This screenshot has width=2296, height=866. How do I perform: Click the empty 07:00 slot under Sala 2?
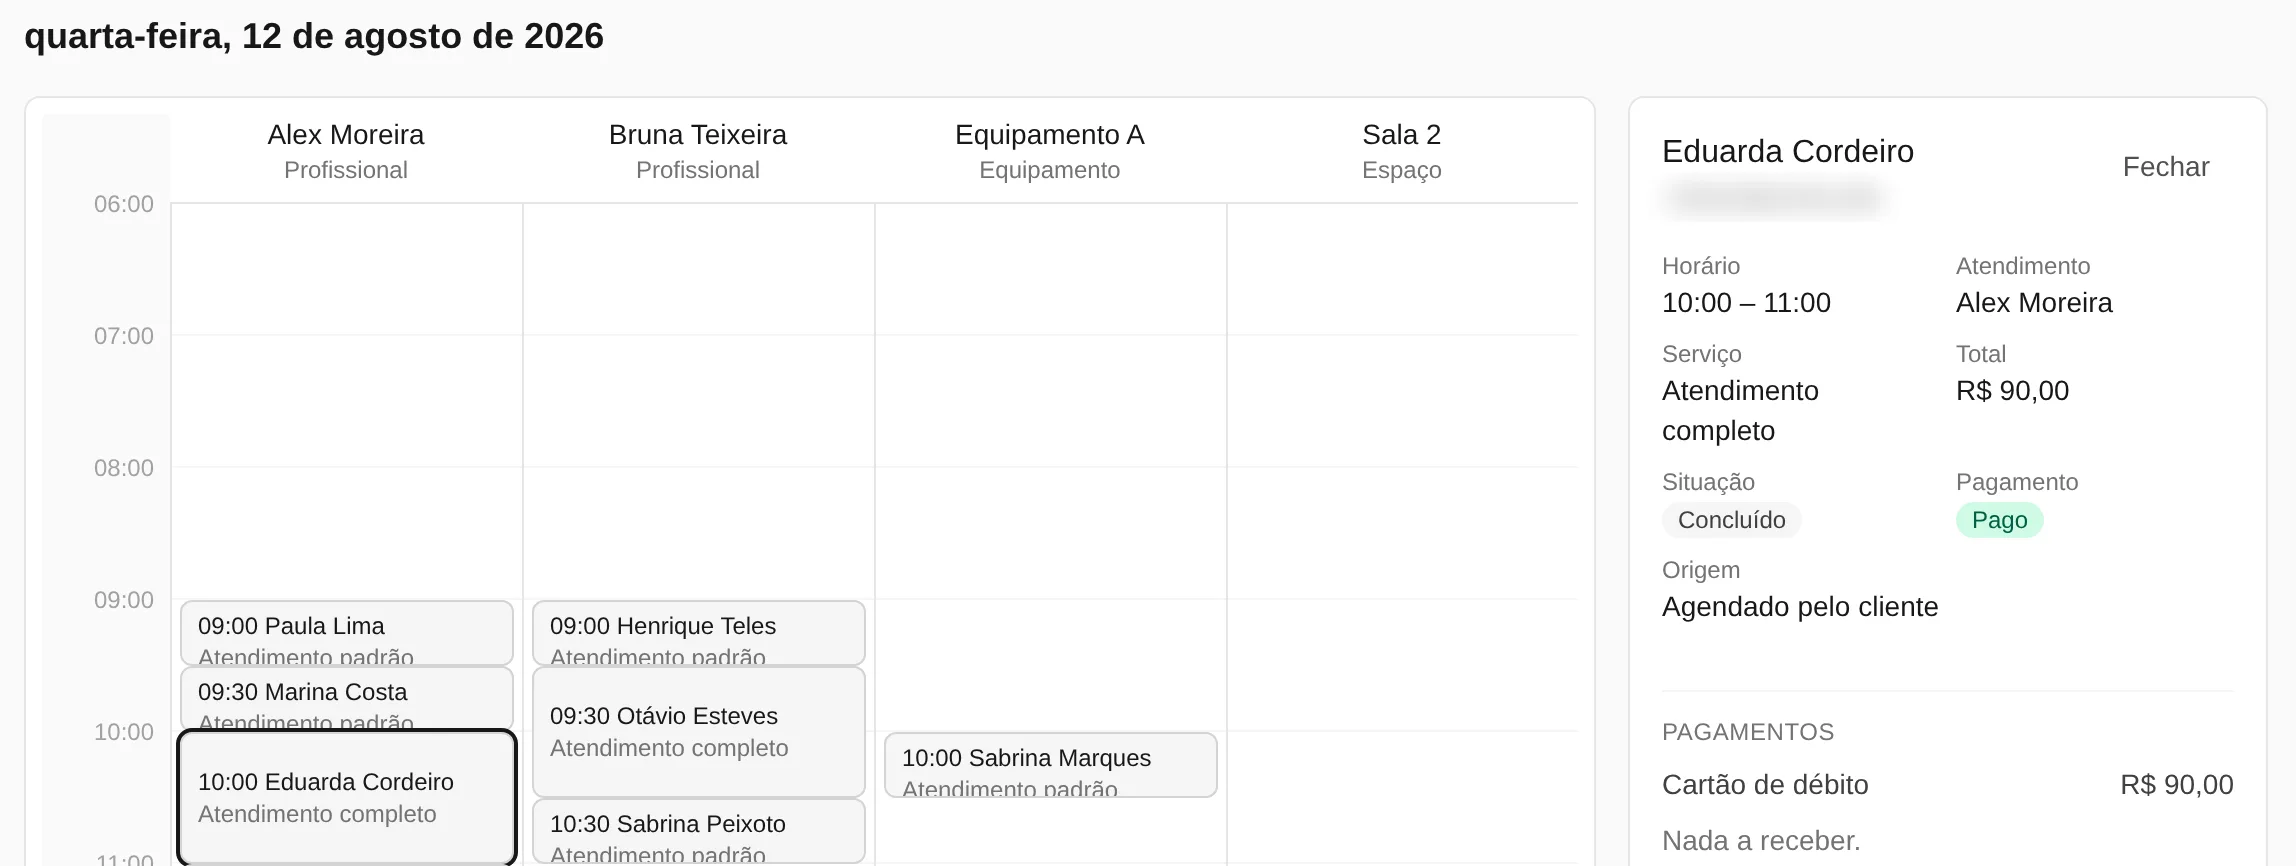[x=1402, y=401]
